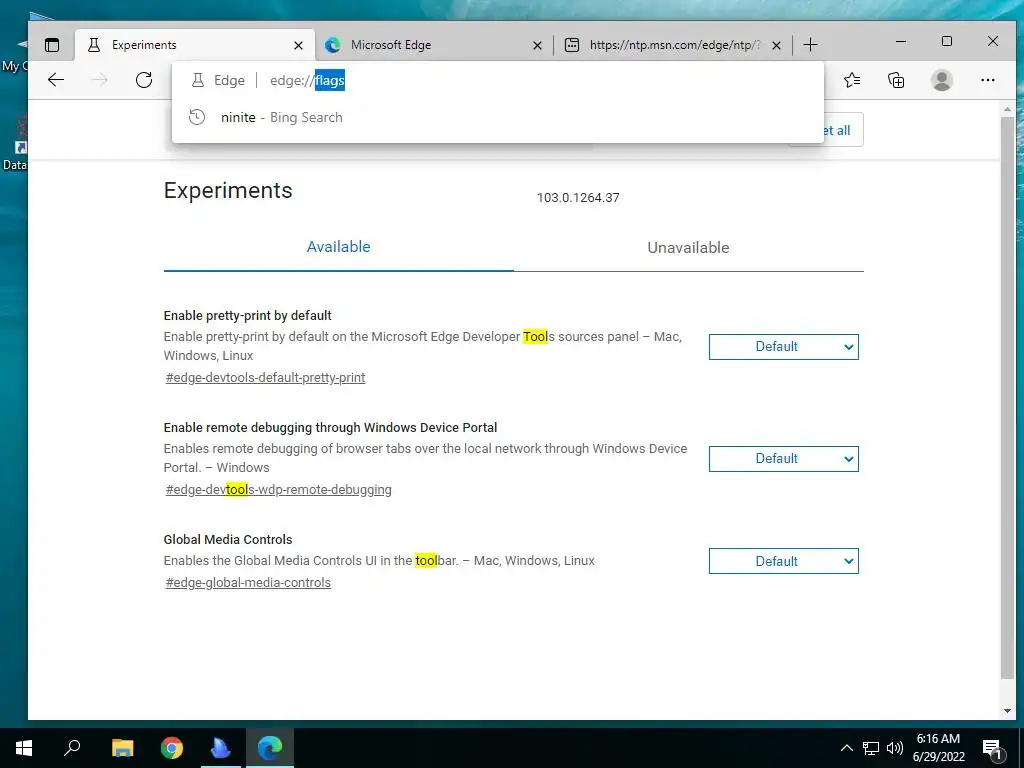Click the scrollbar down arrow

click(1007, 711)
